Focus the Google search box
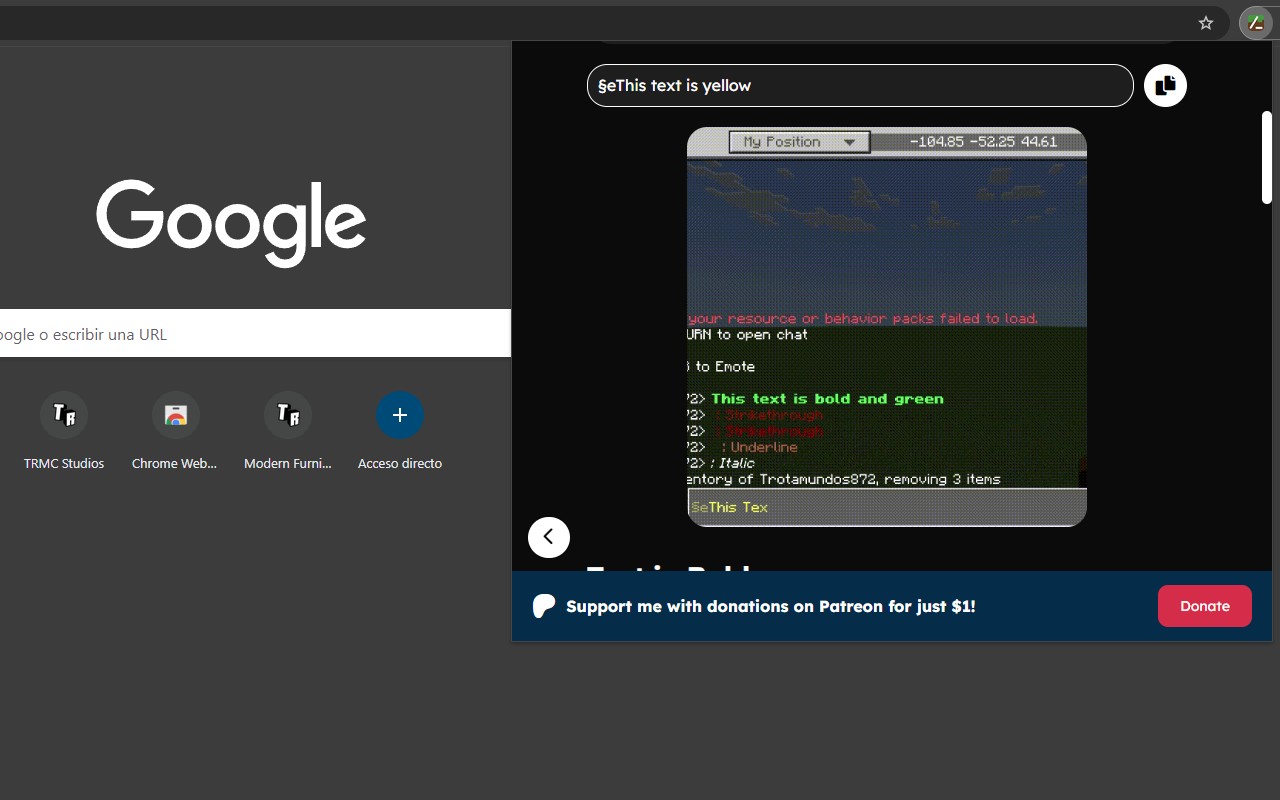The height and width of the screenshot is (800, 1280). pos(255,334)
